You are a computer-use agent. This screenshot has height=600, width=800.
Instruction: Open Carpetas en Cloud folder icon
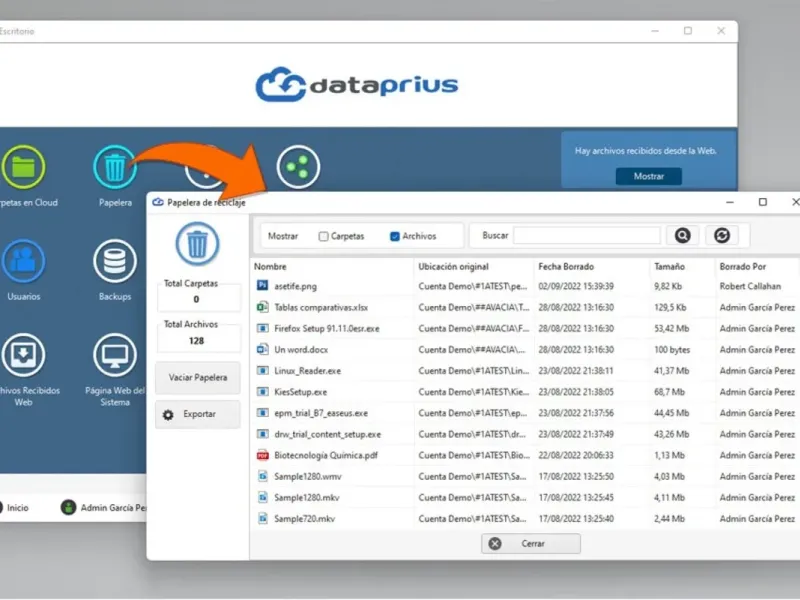(x=22, y=167)
